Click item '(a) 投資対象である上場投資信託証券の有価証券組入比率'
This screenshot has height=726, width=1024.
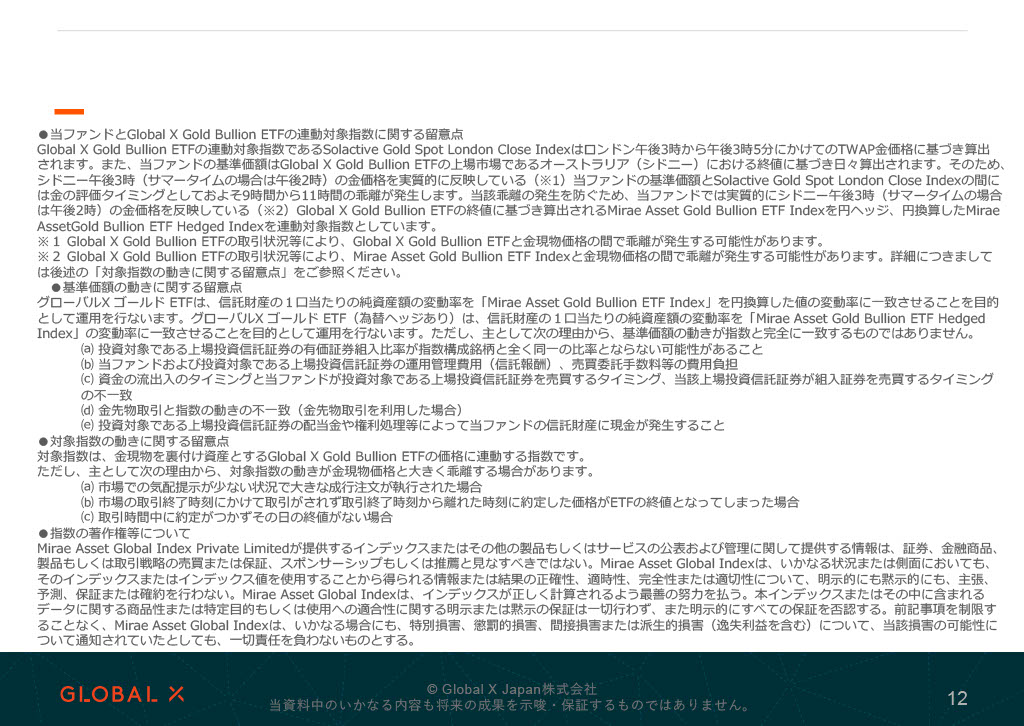point(421,349)
